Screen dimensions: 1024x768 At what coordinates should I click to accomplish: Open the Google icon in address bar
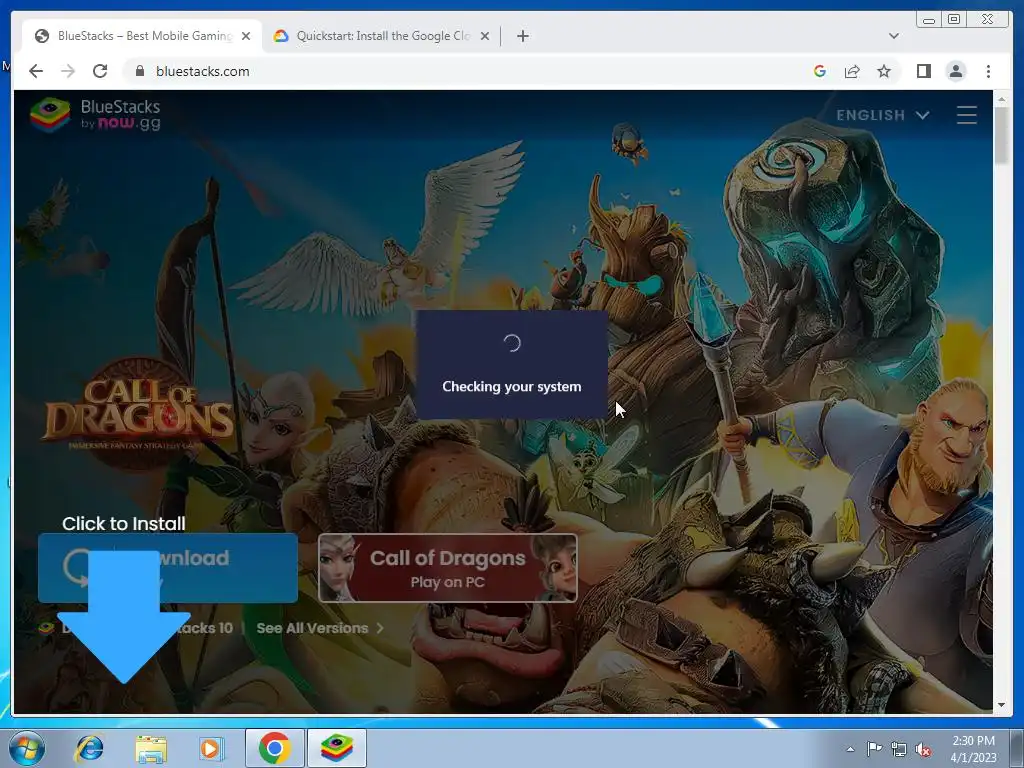click(820, 71)
